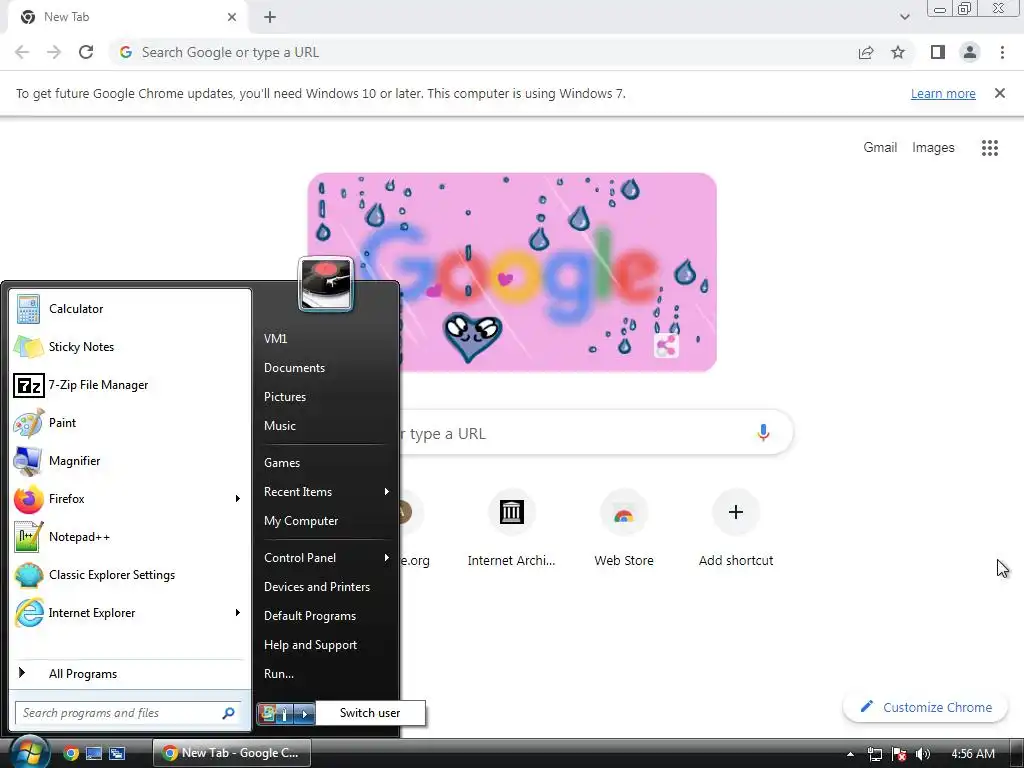Dismiss the Windows 7 update notice
Screen dimensions: 1024x768
click(x=999, y=93)
